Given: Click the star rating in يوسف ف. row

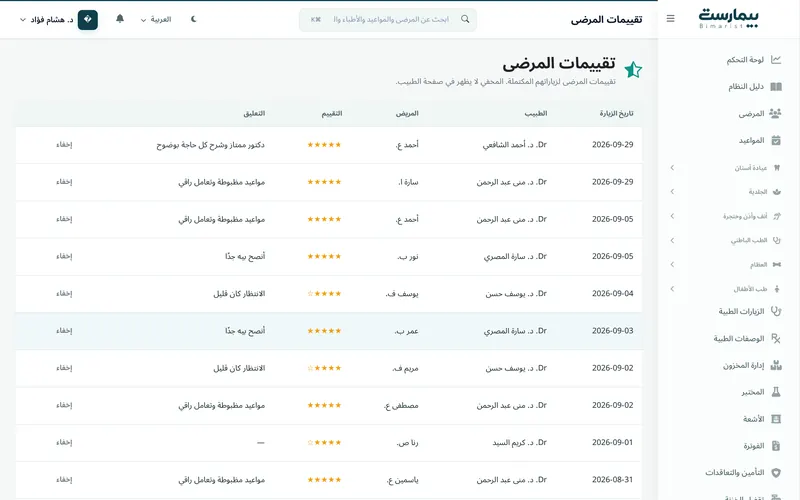Looking at the screenshot, I should [324, 293].
